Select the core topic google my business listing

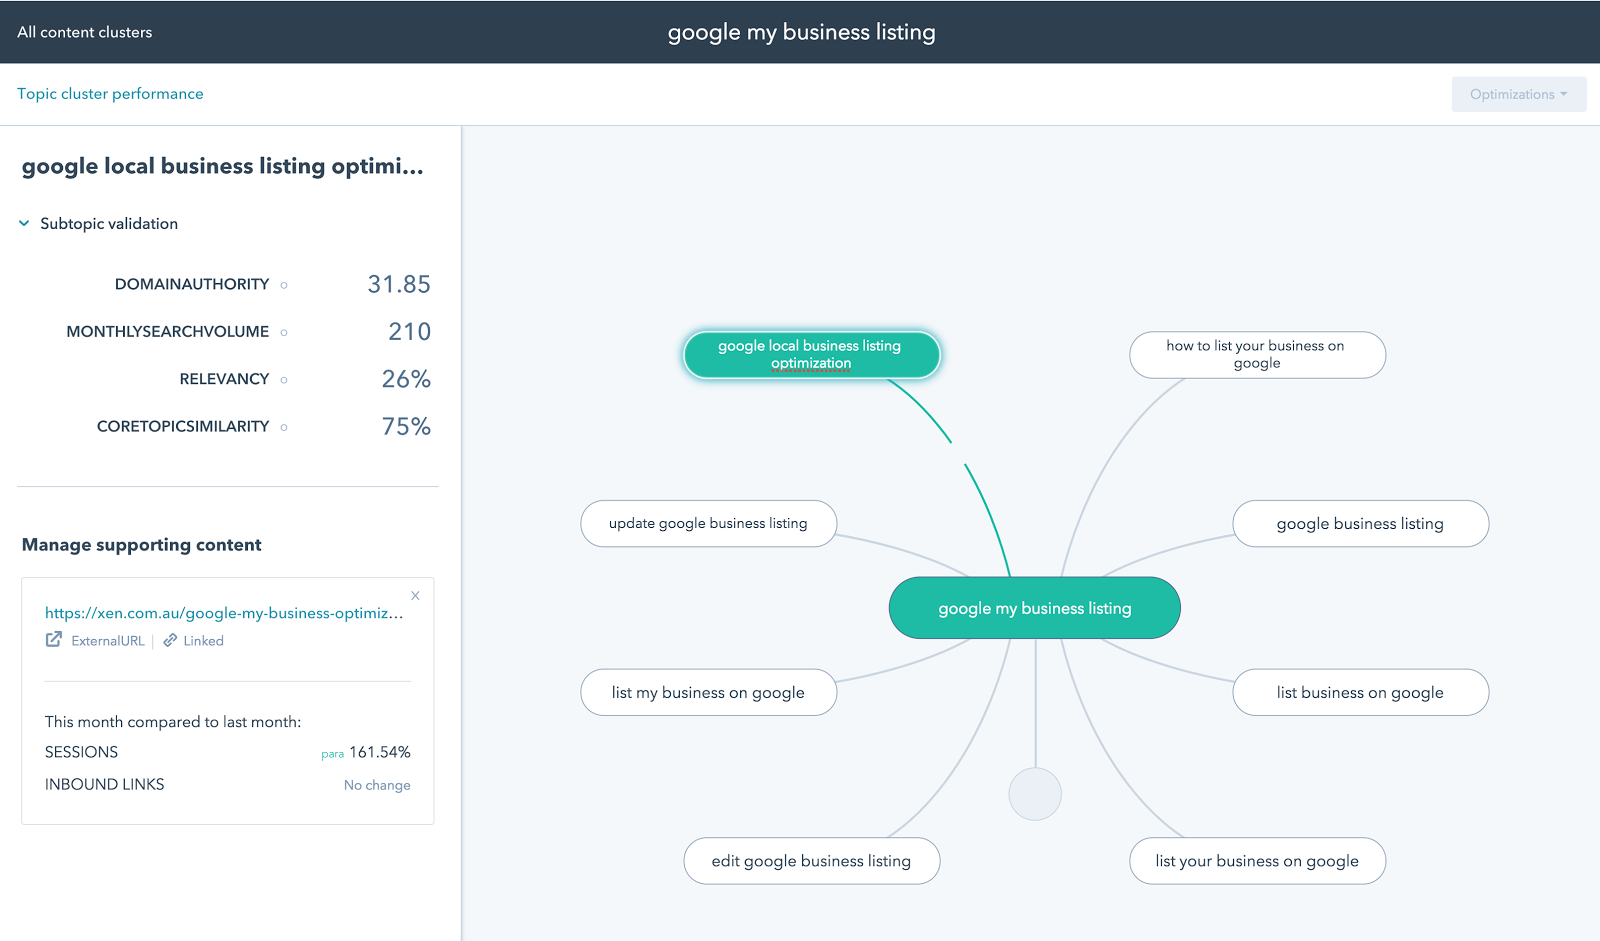(1034, 607)
